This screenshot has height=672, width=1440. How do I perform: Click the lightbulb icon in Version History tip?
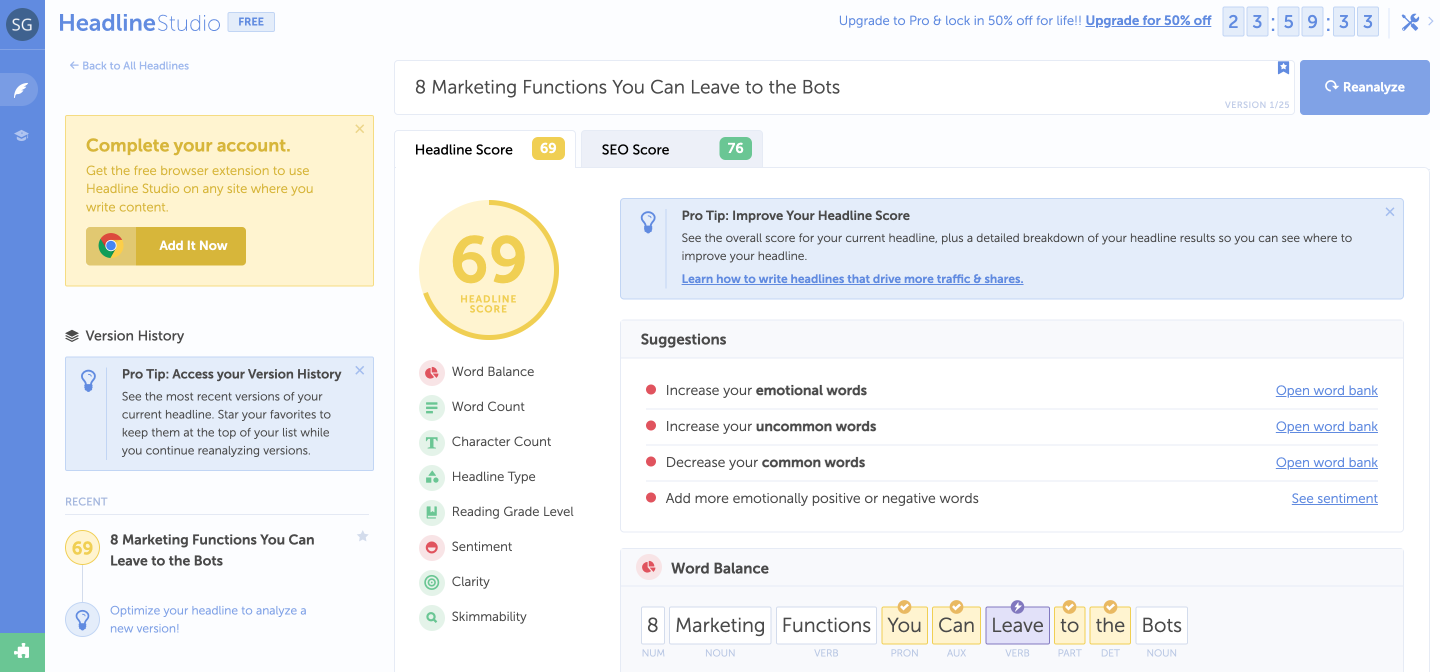[89, 381]
